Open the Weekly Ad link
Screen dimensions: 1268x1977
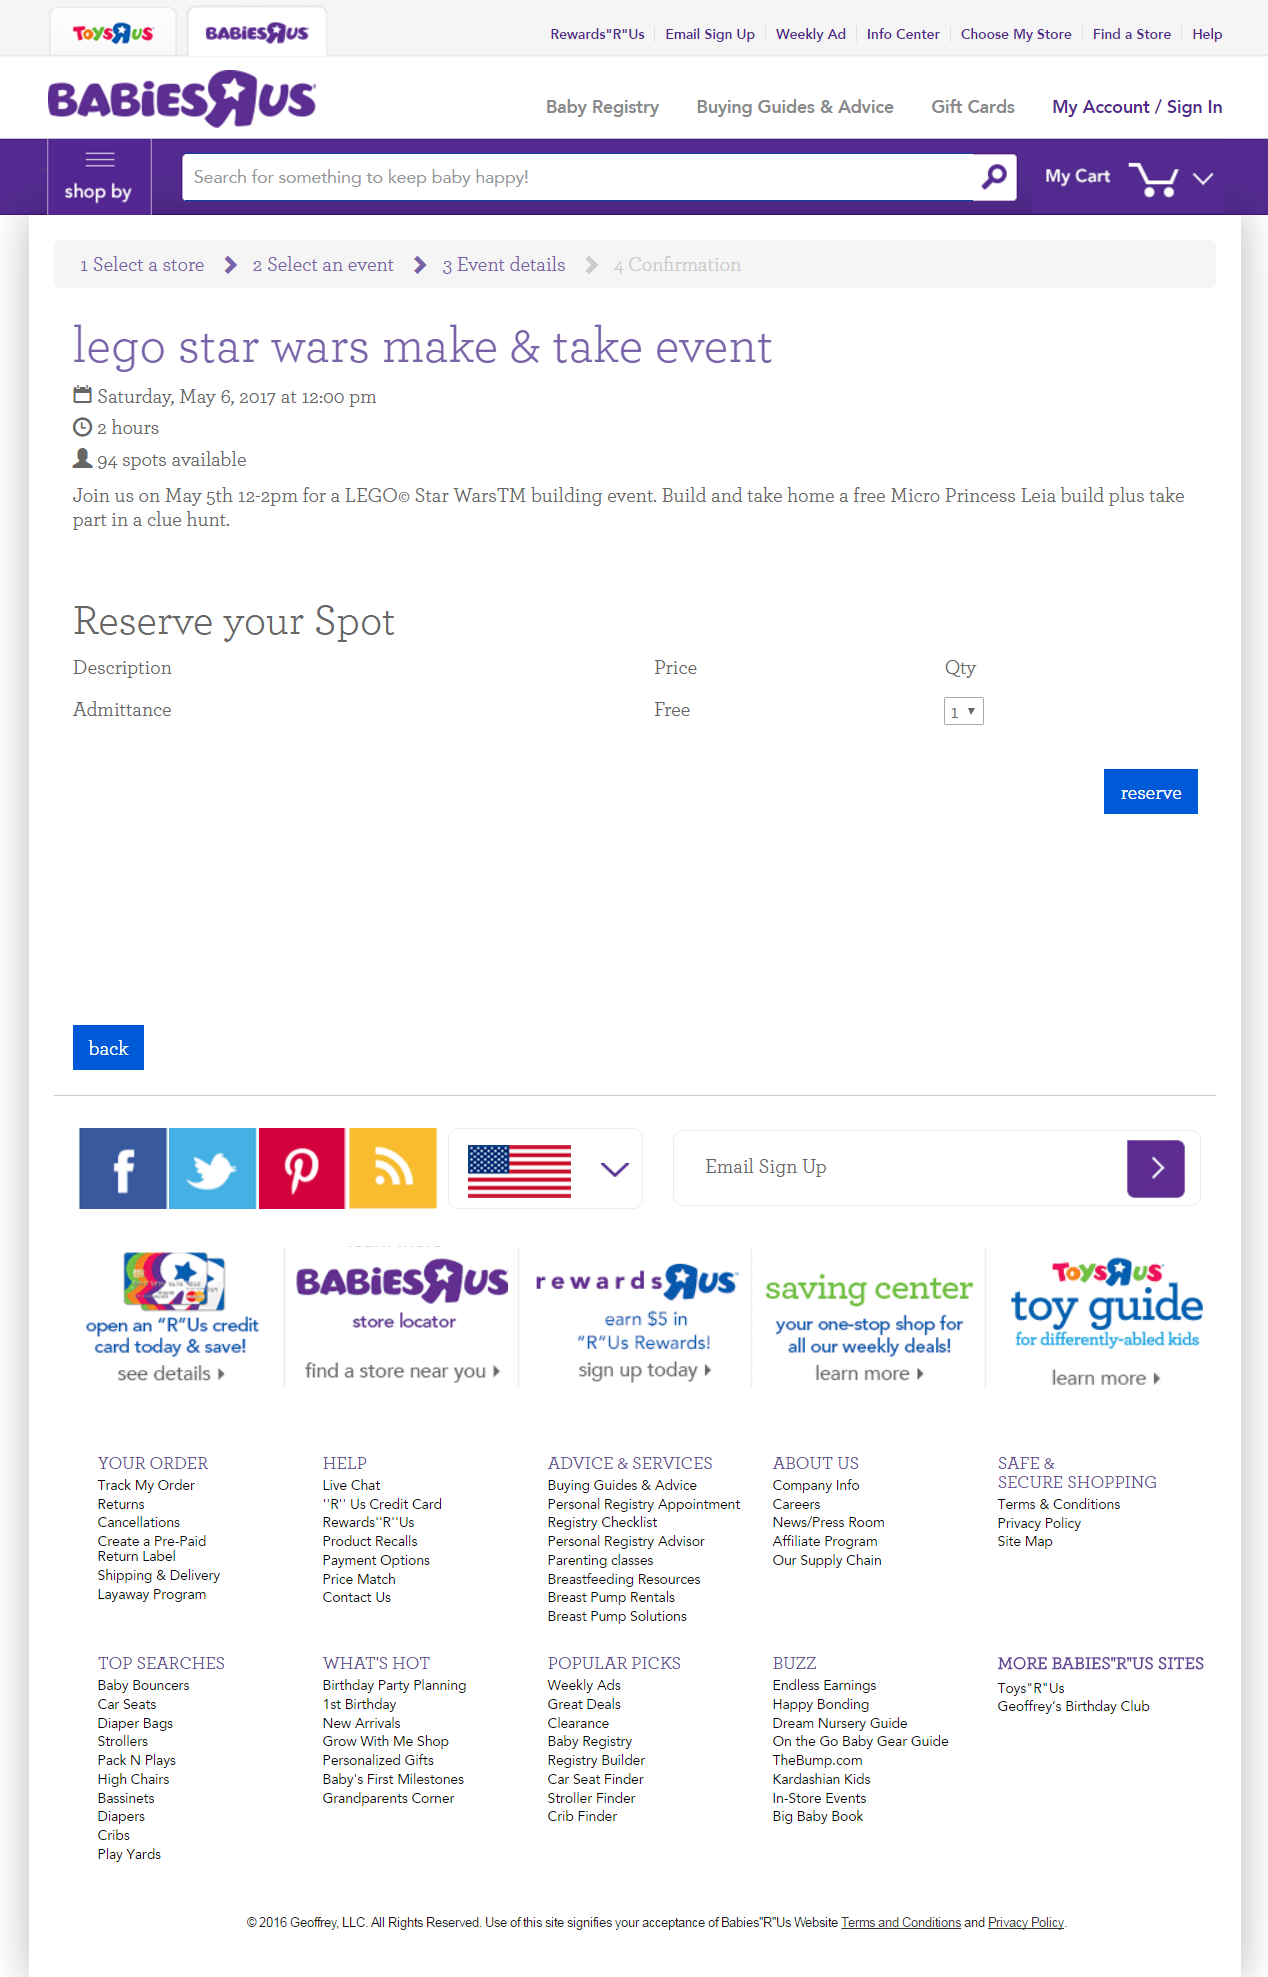(x=811, y=34)
